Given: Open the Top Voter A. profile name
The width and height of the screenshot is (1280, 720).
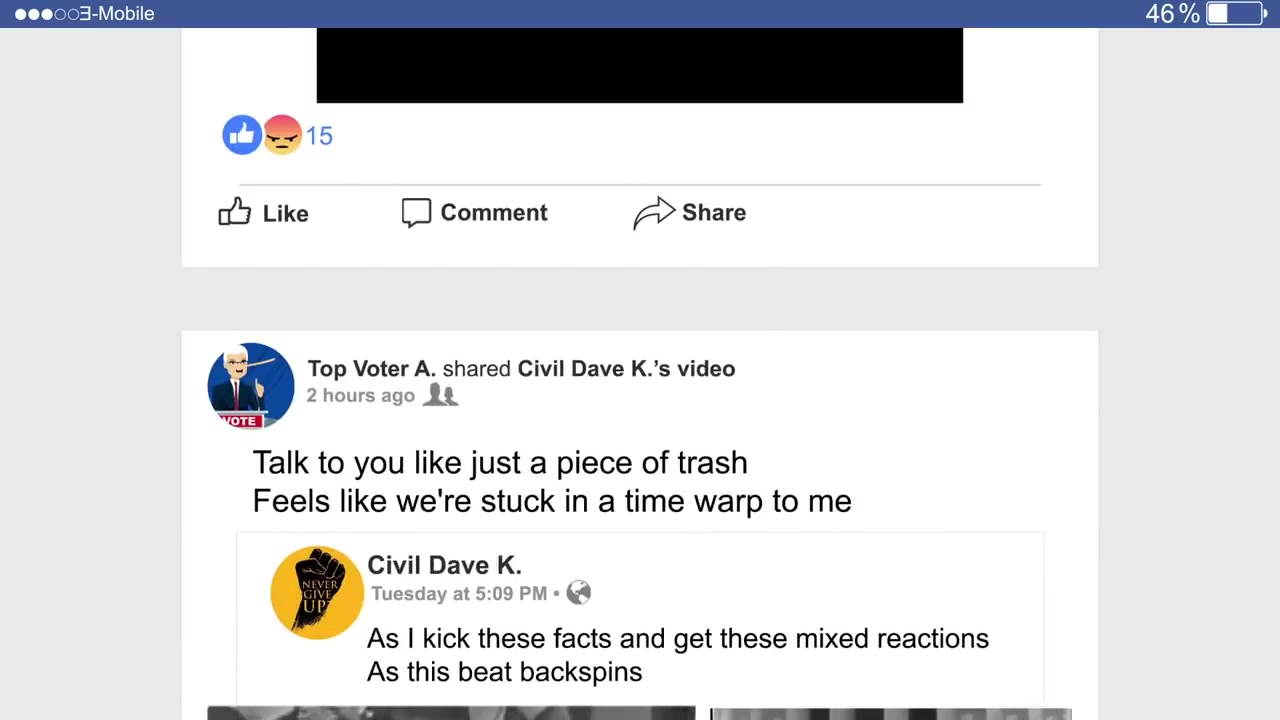Looking at the screenshot, I should tap(371, 369).
